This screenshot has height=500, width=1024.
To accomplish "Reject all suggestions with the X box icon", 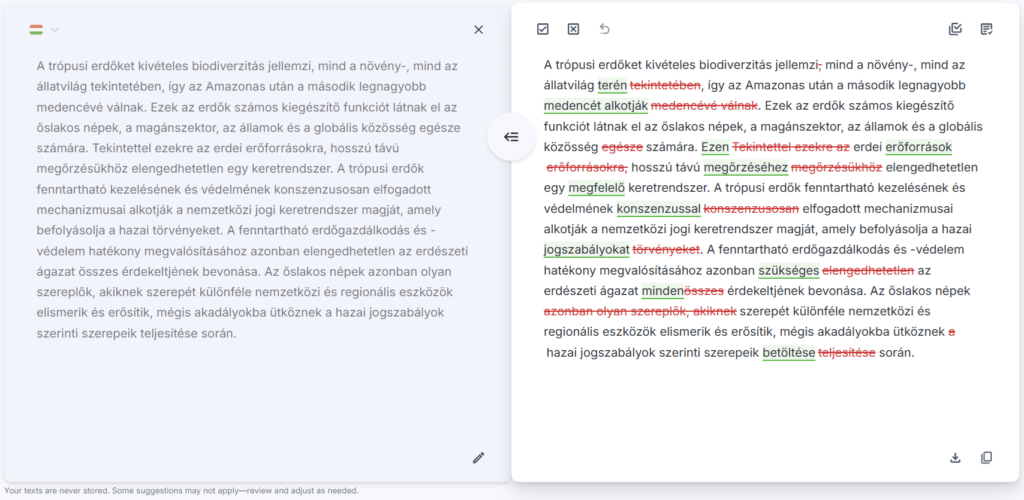I will pos(573,29).
